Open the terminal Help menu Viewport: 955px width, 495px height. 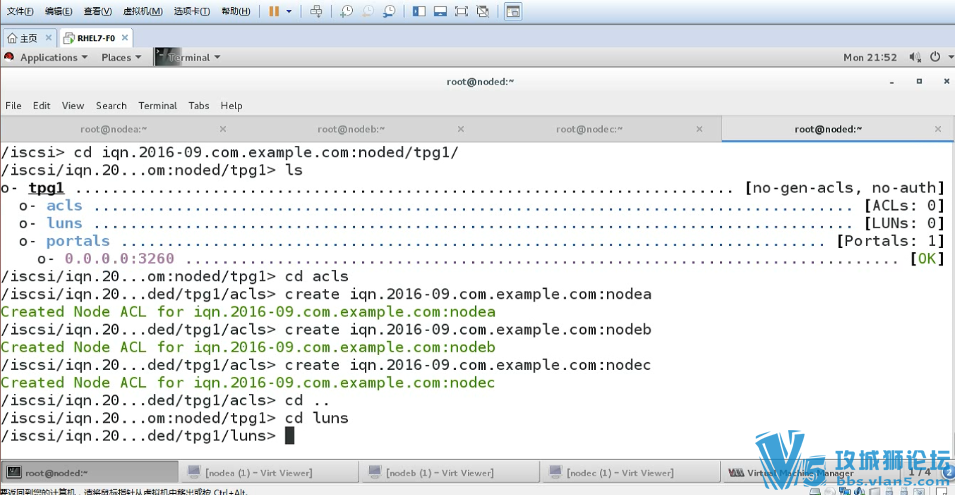[231, 105]
